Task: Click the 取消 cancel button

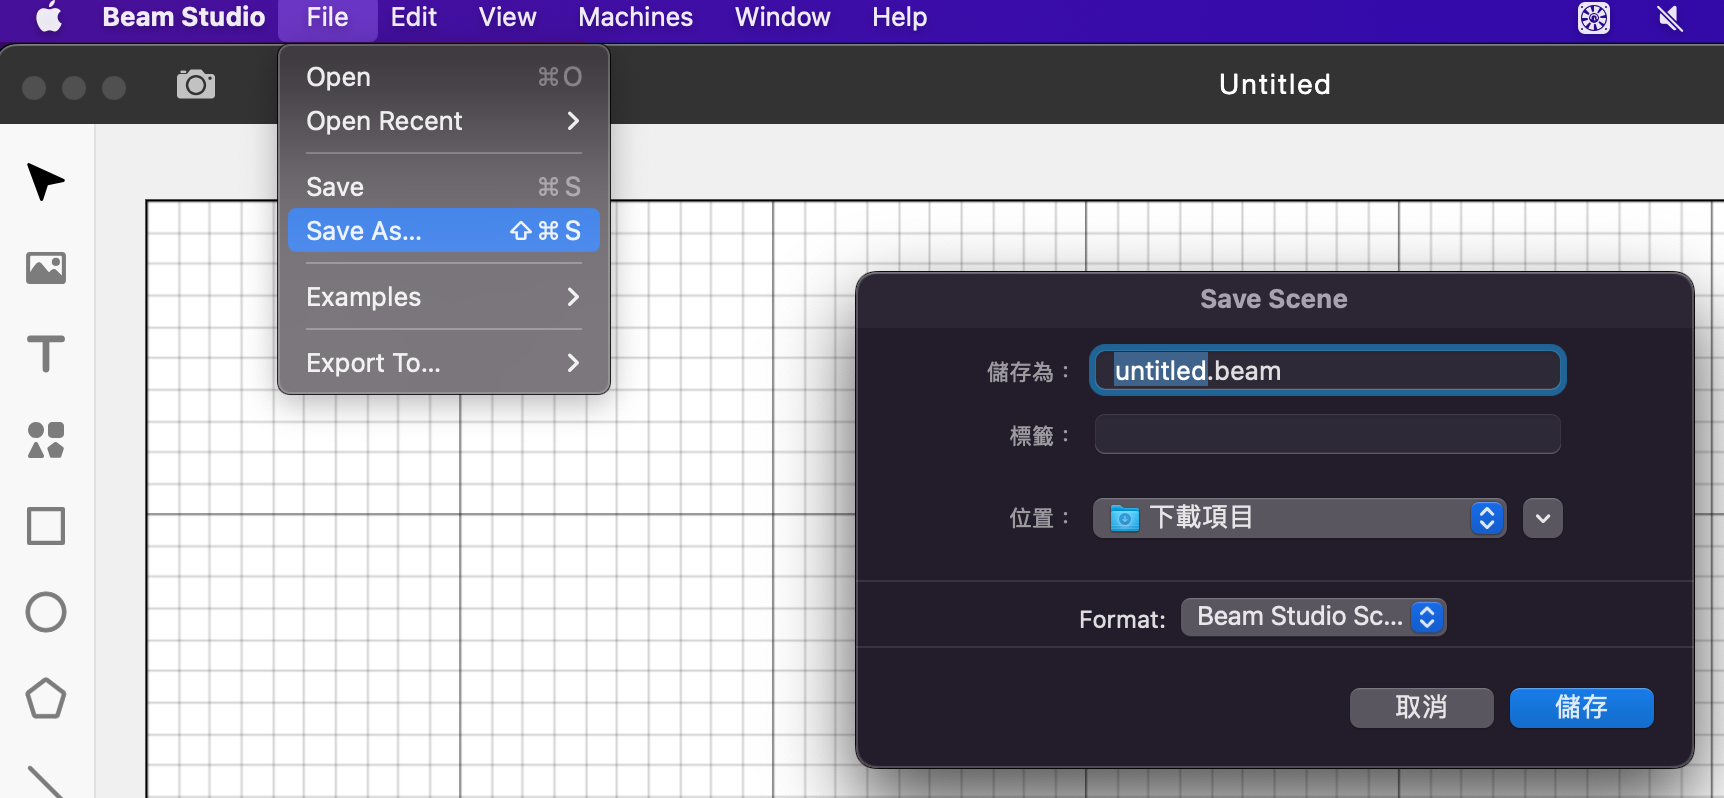Action: [1421, 708]
